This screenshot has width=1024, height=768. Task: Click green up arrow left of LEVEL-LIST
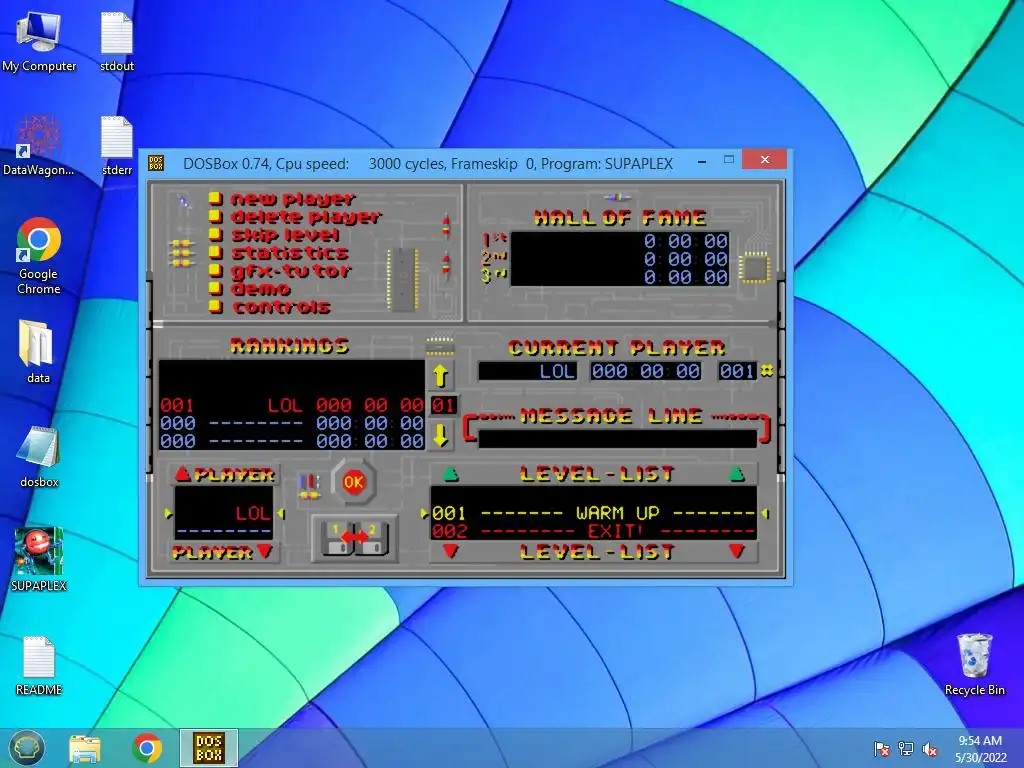[451, 473]
